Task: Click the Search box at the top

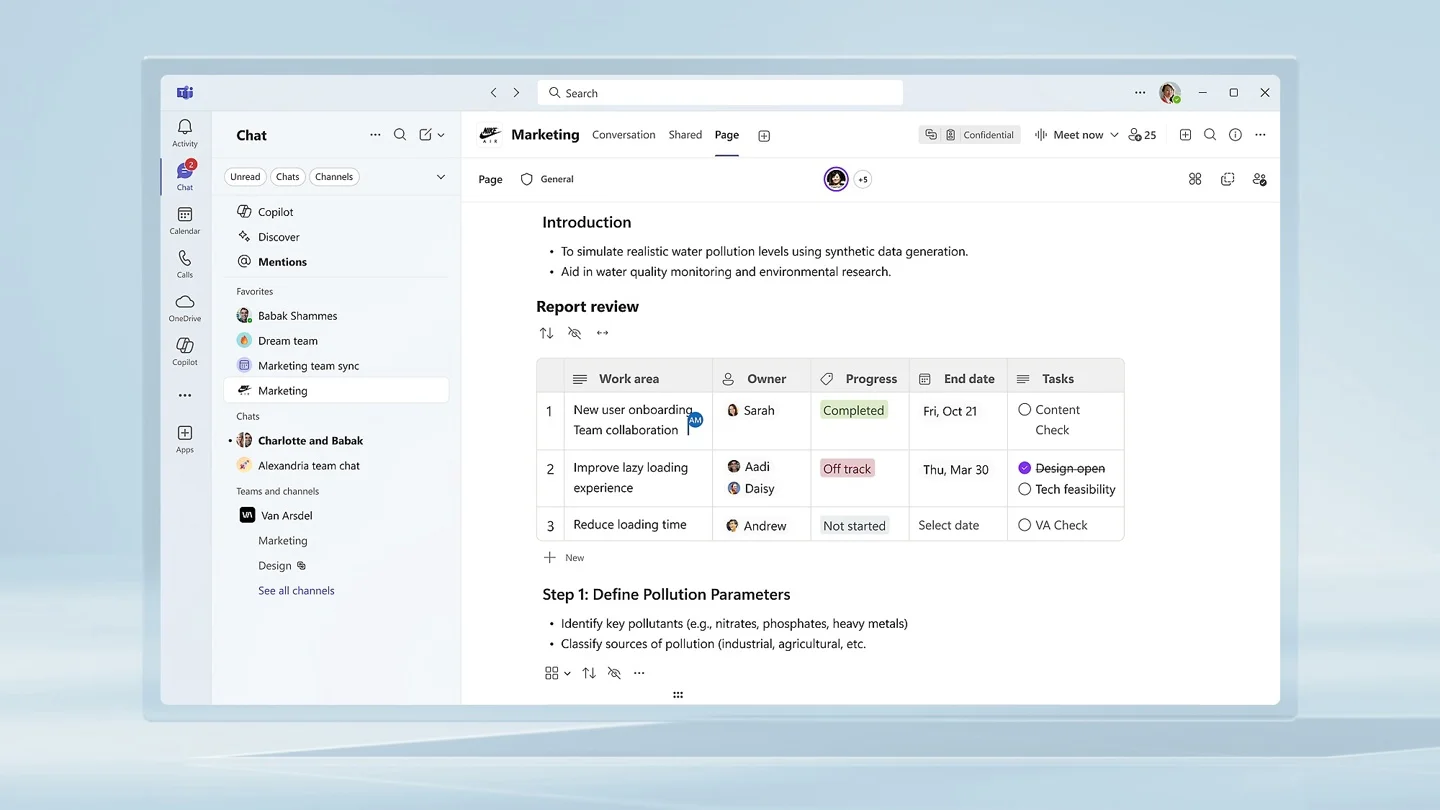Action: [x=720, y=93]
